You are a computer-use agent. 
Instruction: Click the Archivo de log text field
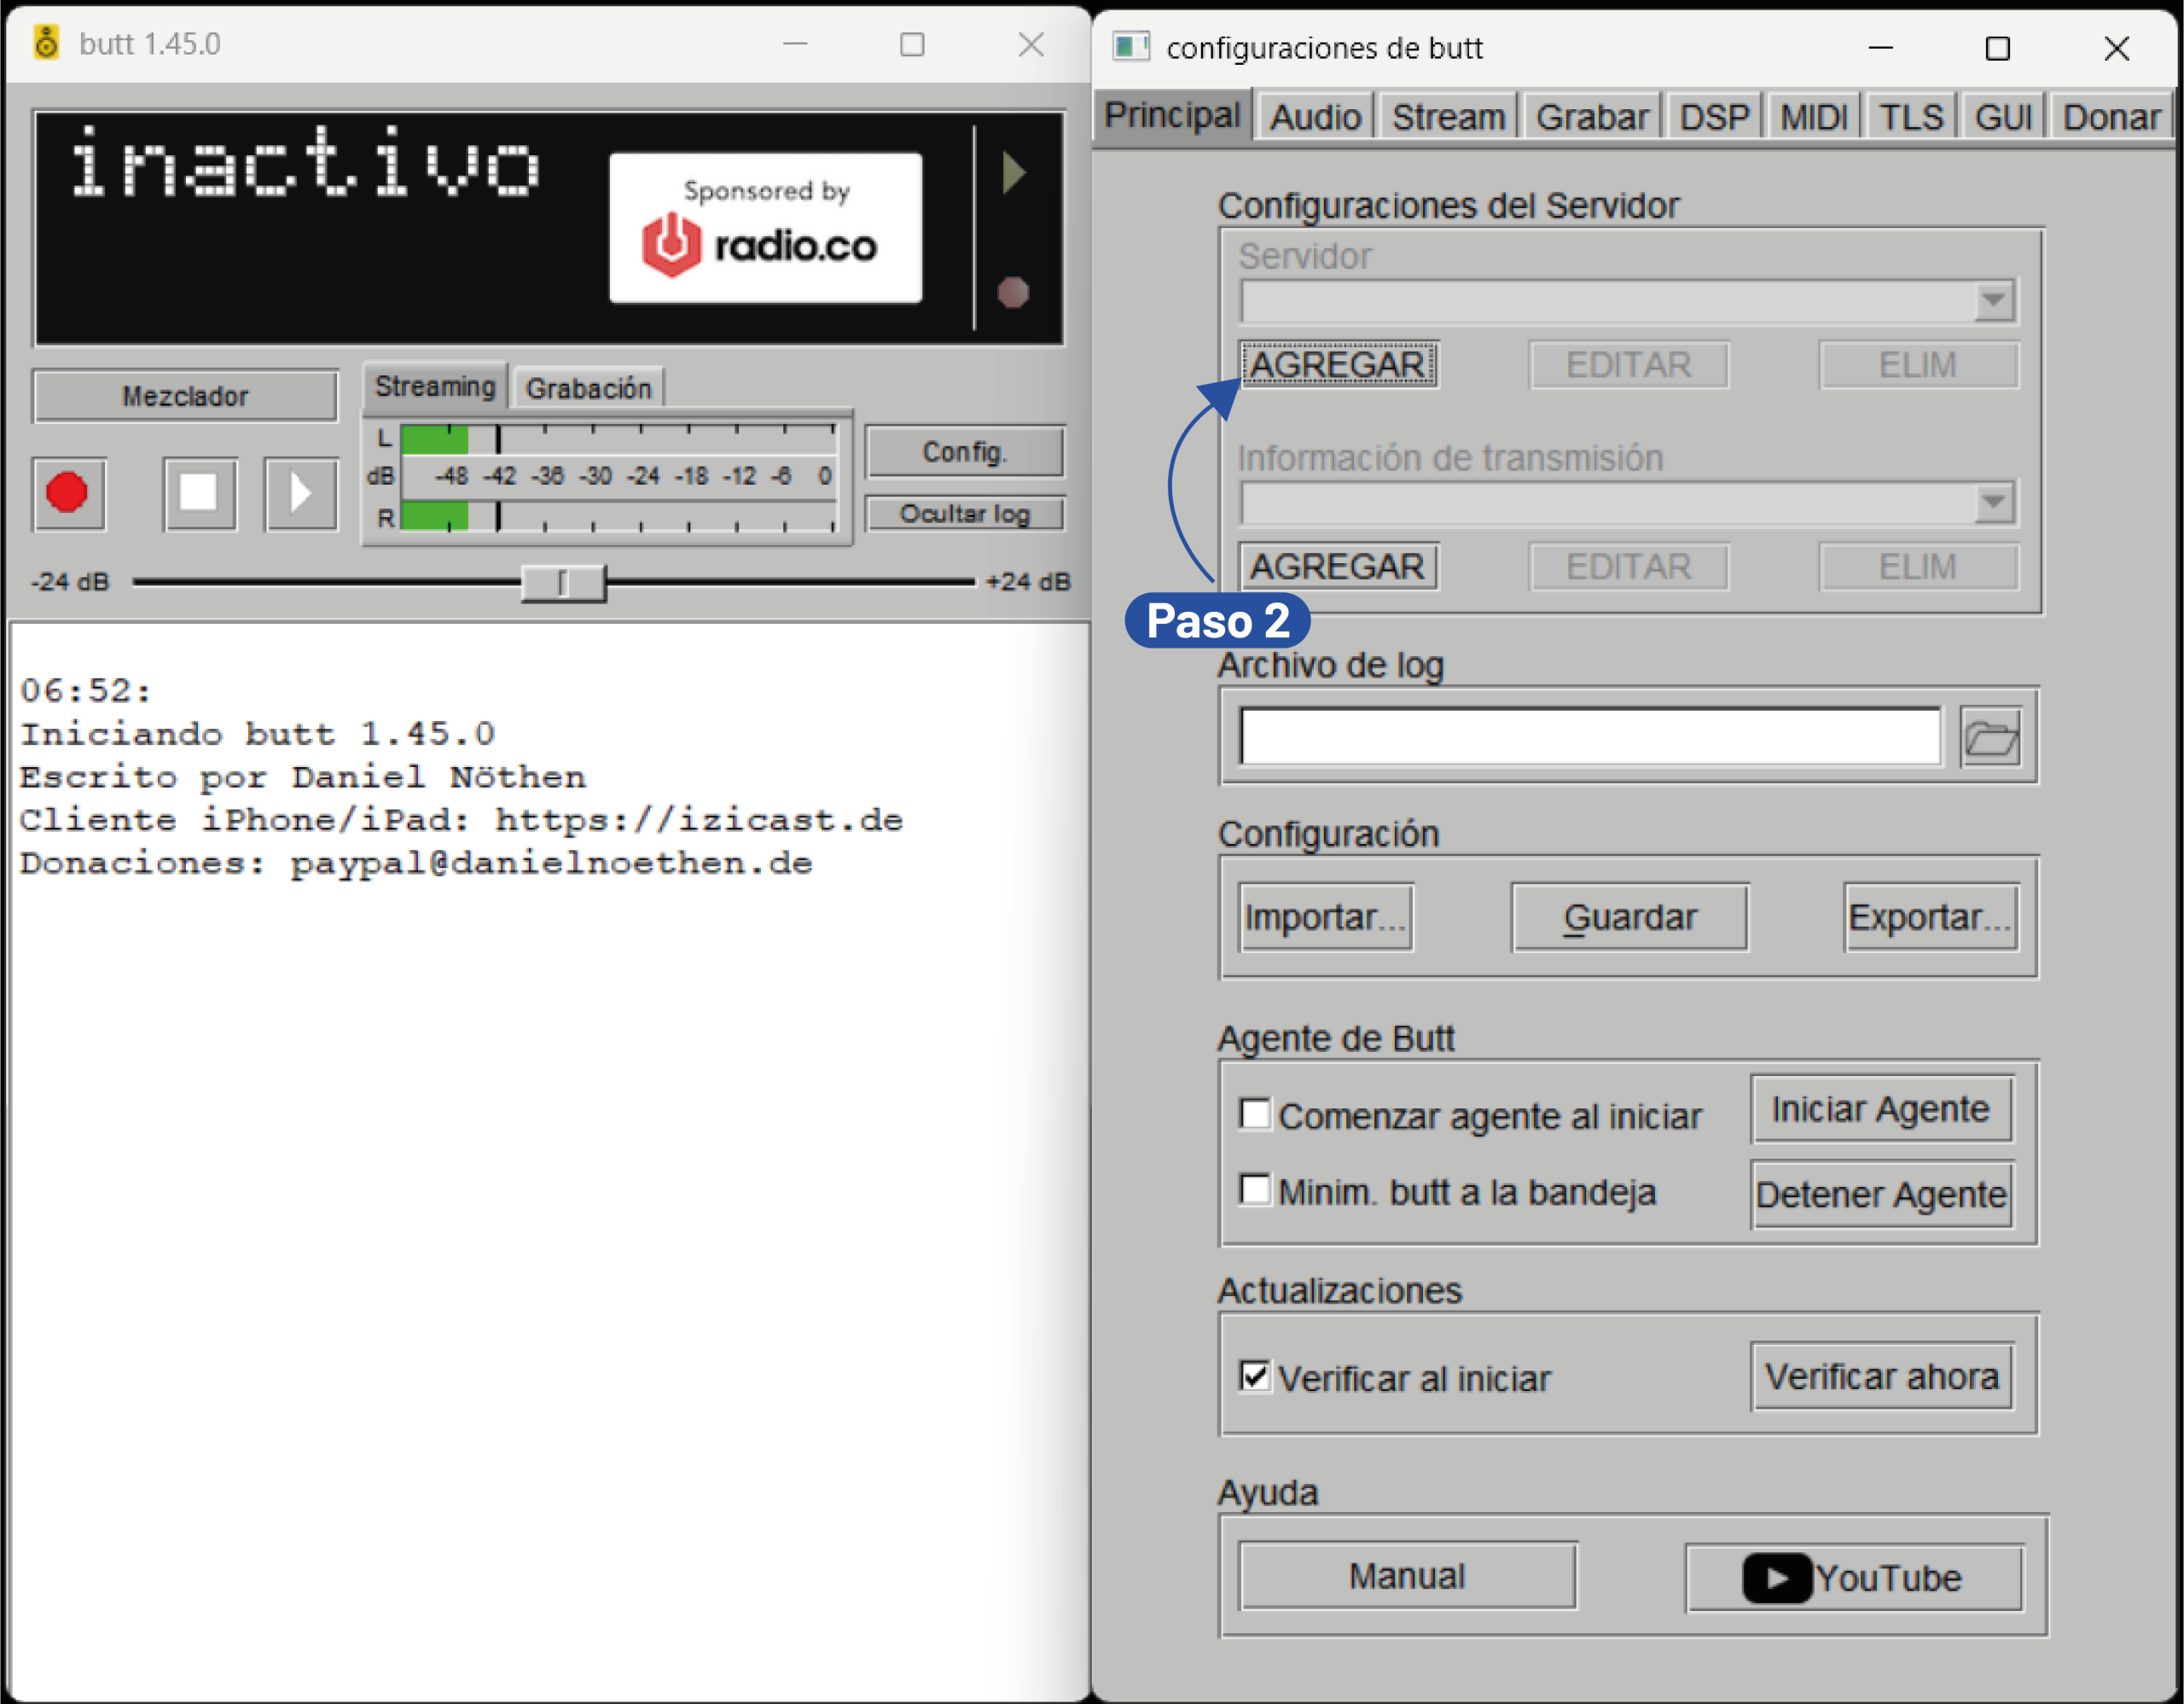(x=1589, y=737)
